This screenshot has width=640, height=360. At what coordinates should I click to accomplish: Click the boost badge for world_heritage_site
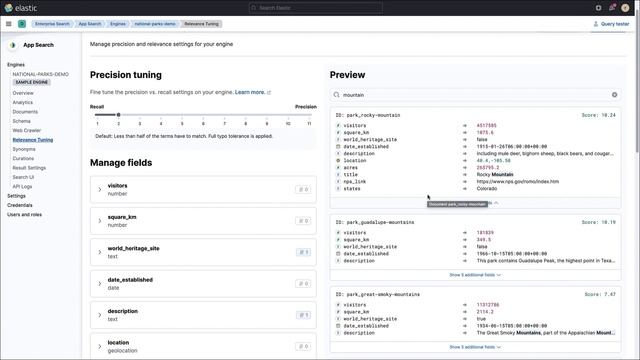point(303,252)
